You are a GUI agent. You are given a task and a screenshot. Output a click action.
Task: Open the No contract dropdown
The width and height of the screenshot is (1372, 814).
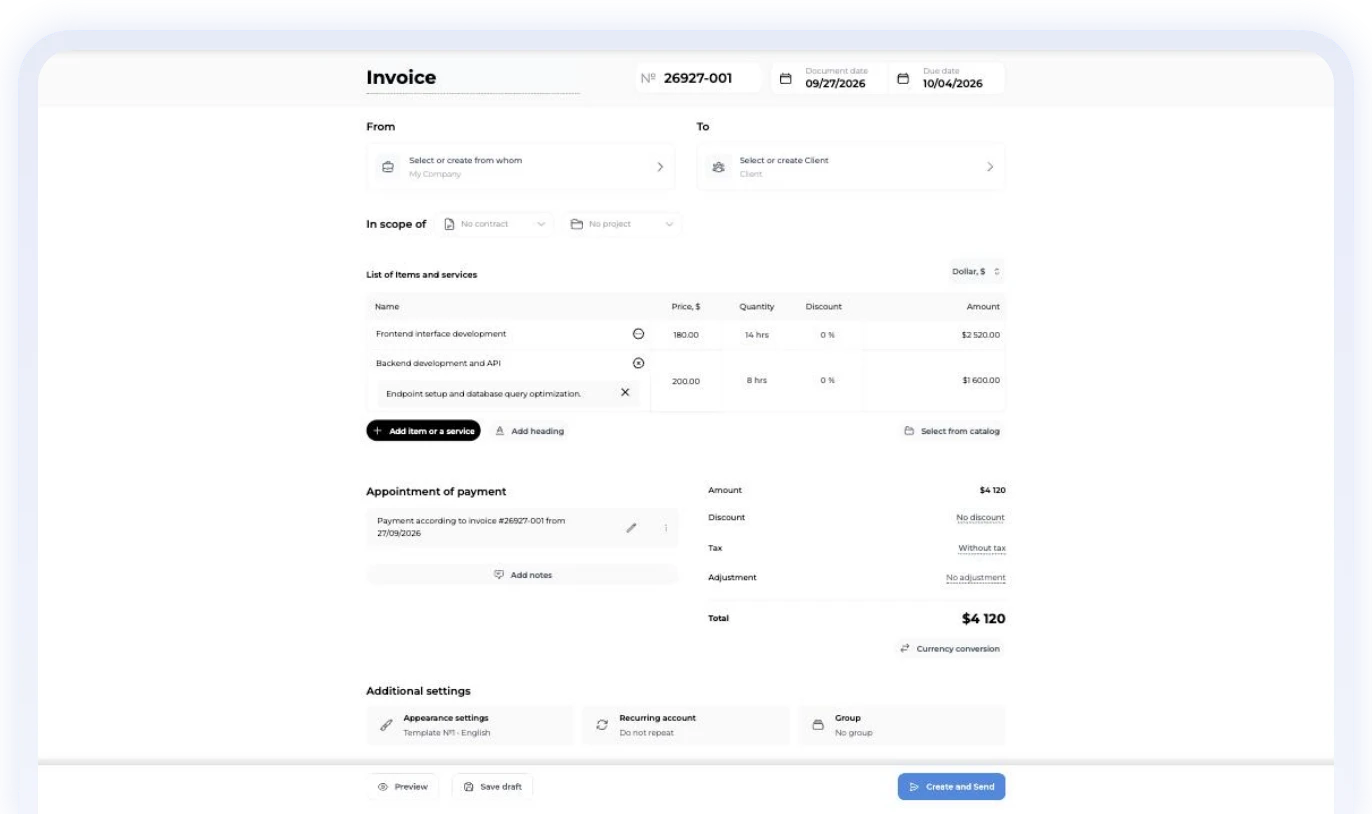496,224
